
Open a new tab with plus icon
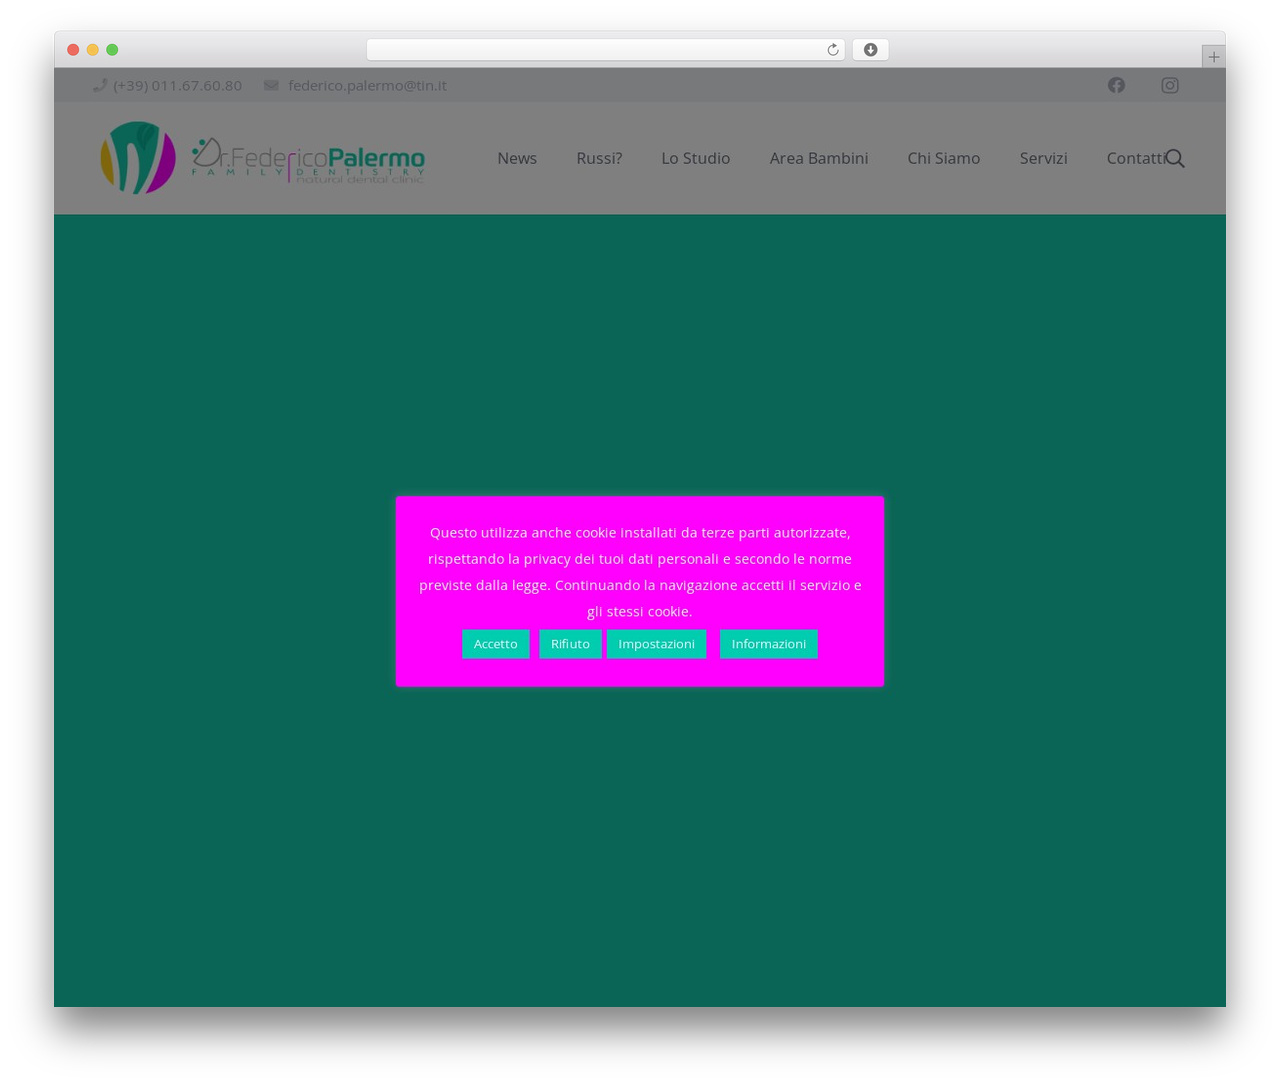click(x=1213, y=57)
